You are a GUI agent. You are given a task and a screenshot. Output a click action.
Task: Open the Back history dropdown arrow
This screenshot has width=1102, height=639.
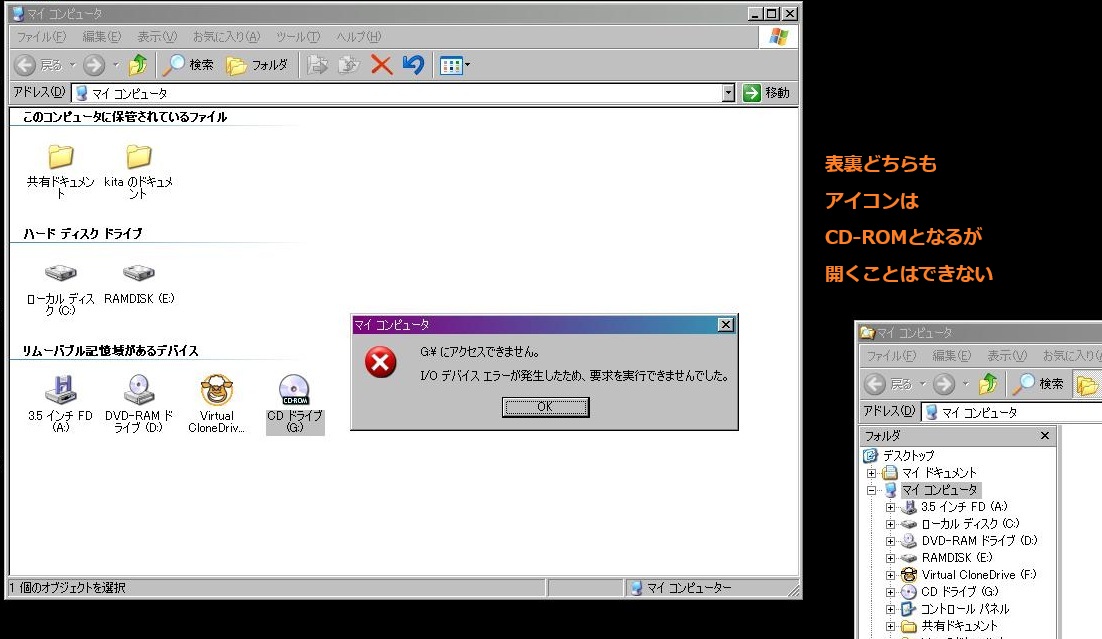point(72,65)
